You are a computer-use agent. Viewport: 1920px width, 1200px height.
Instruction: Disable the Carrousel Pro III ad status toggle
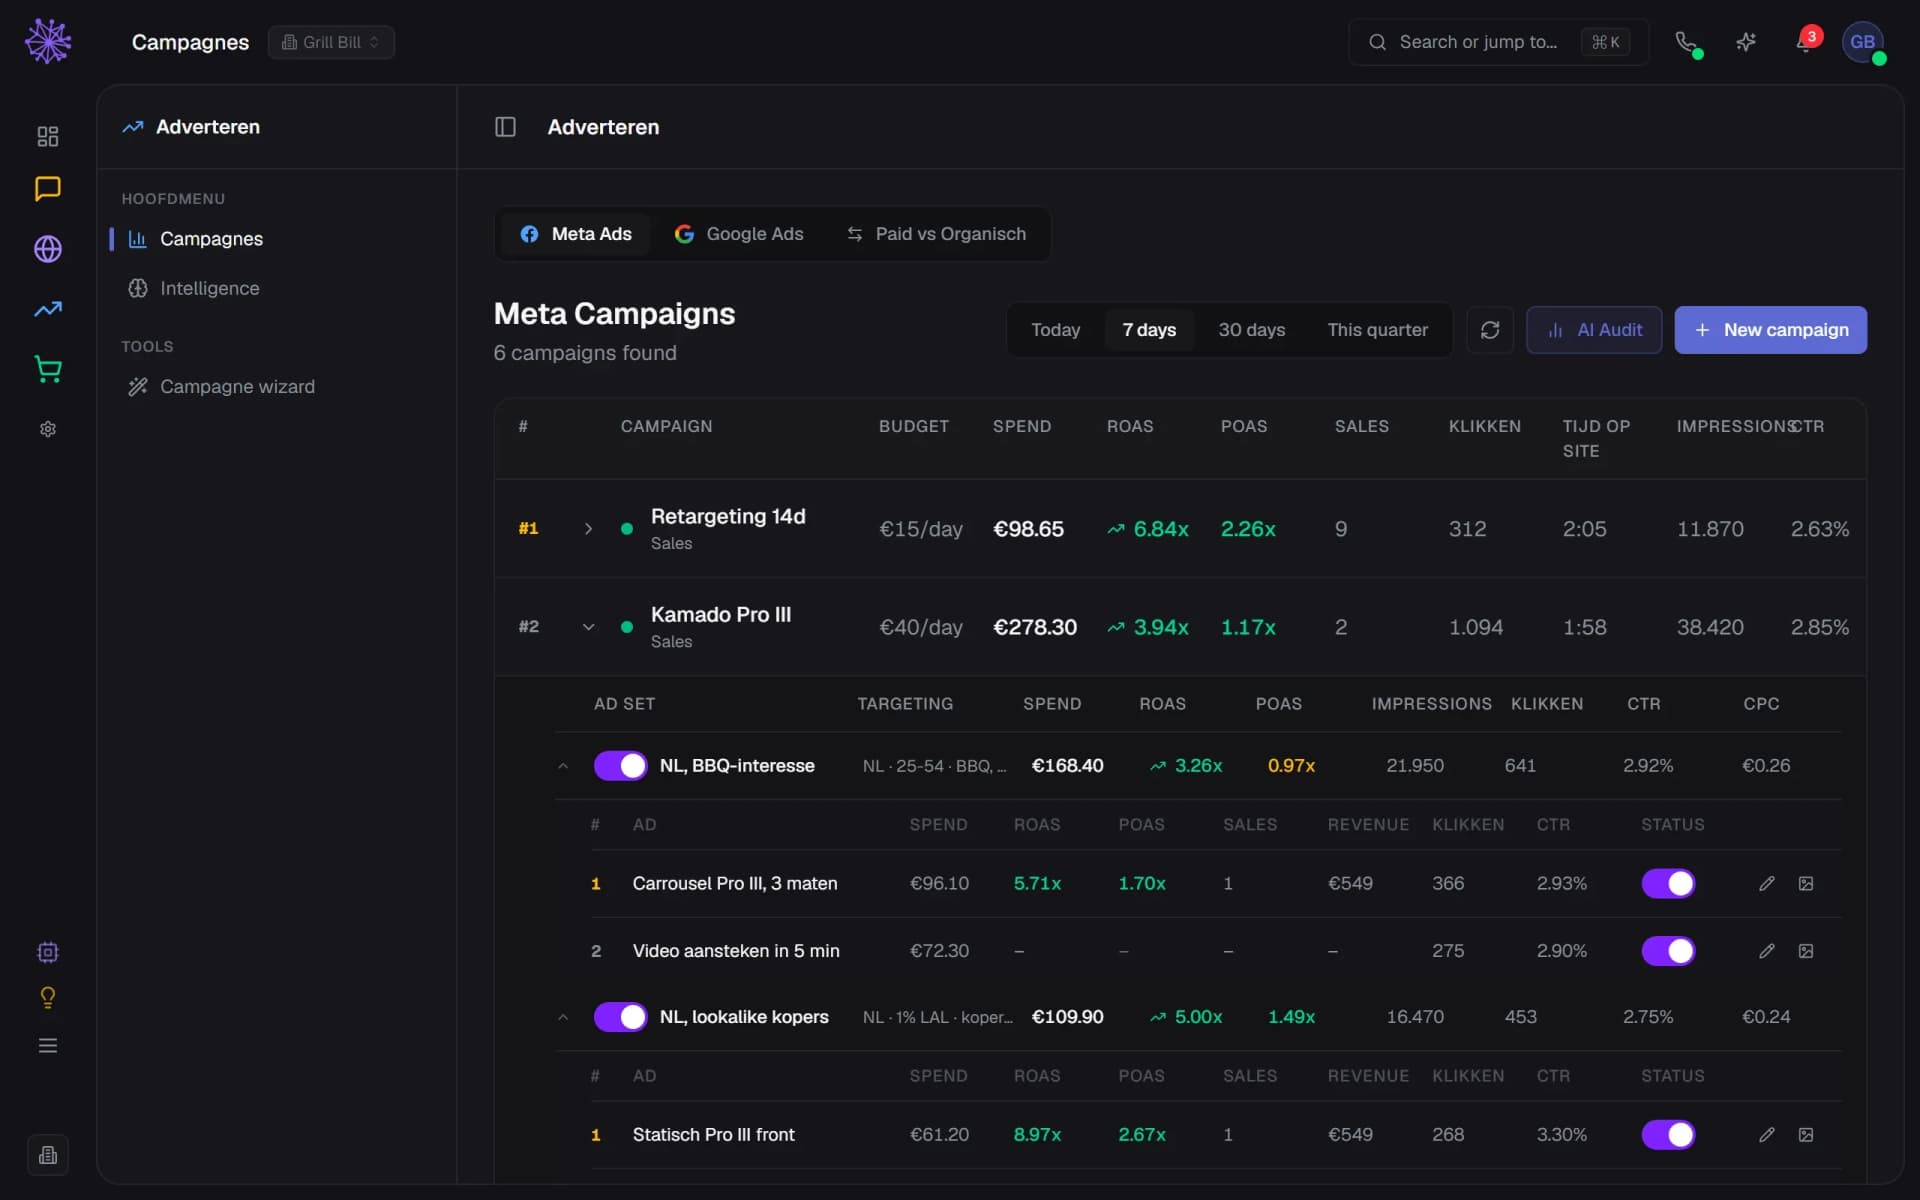pos(1668,884)
